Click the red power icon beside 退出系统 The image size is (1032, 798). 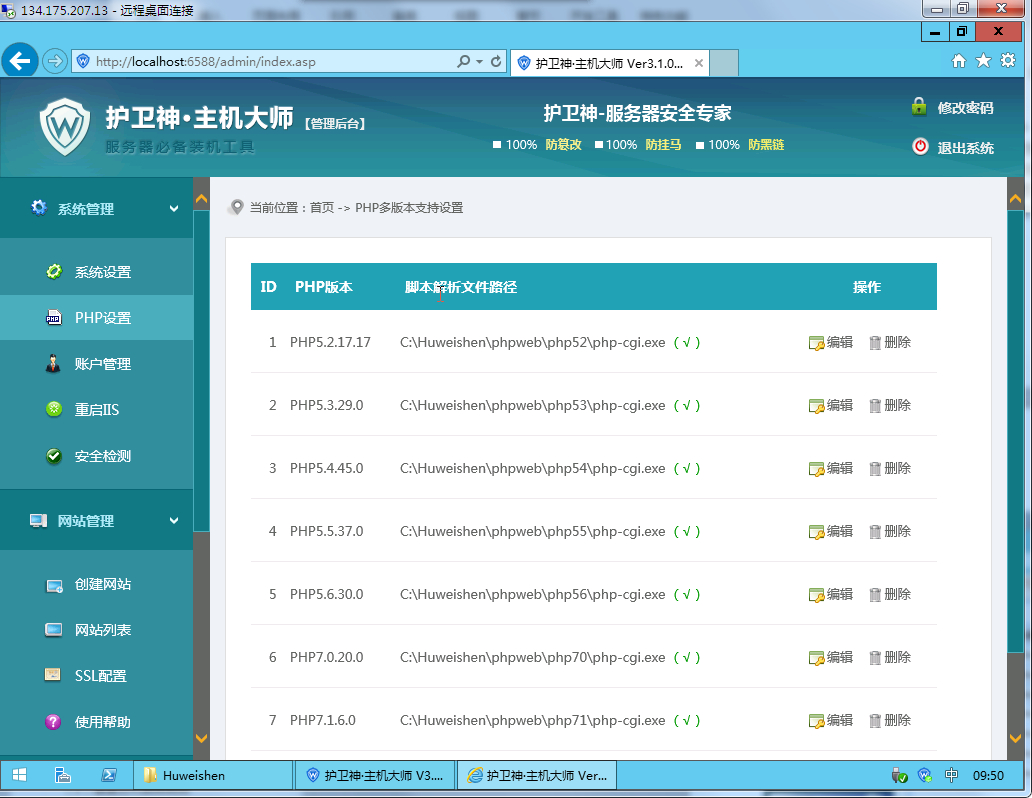click(x=920, y=146)
